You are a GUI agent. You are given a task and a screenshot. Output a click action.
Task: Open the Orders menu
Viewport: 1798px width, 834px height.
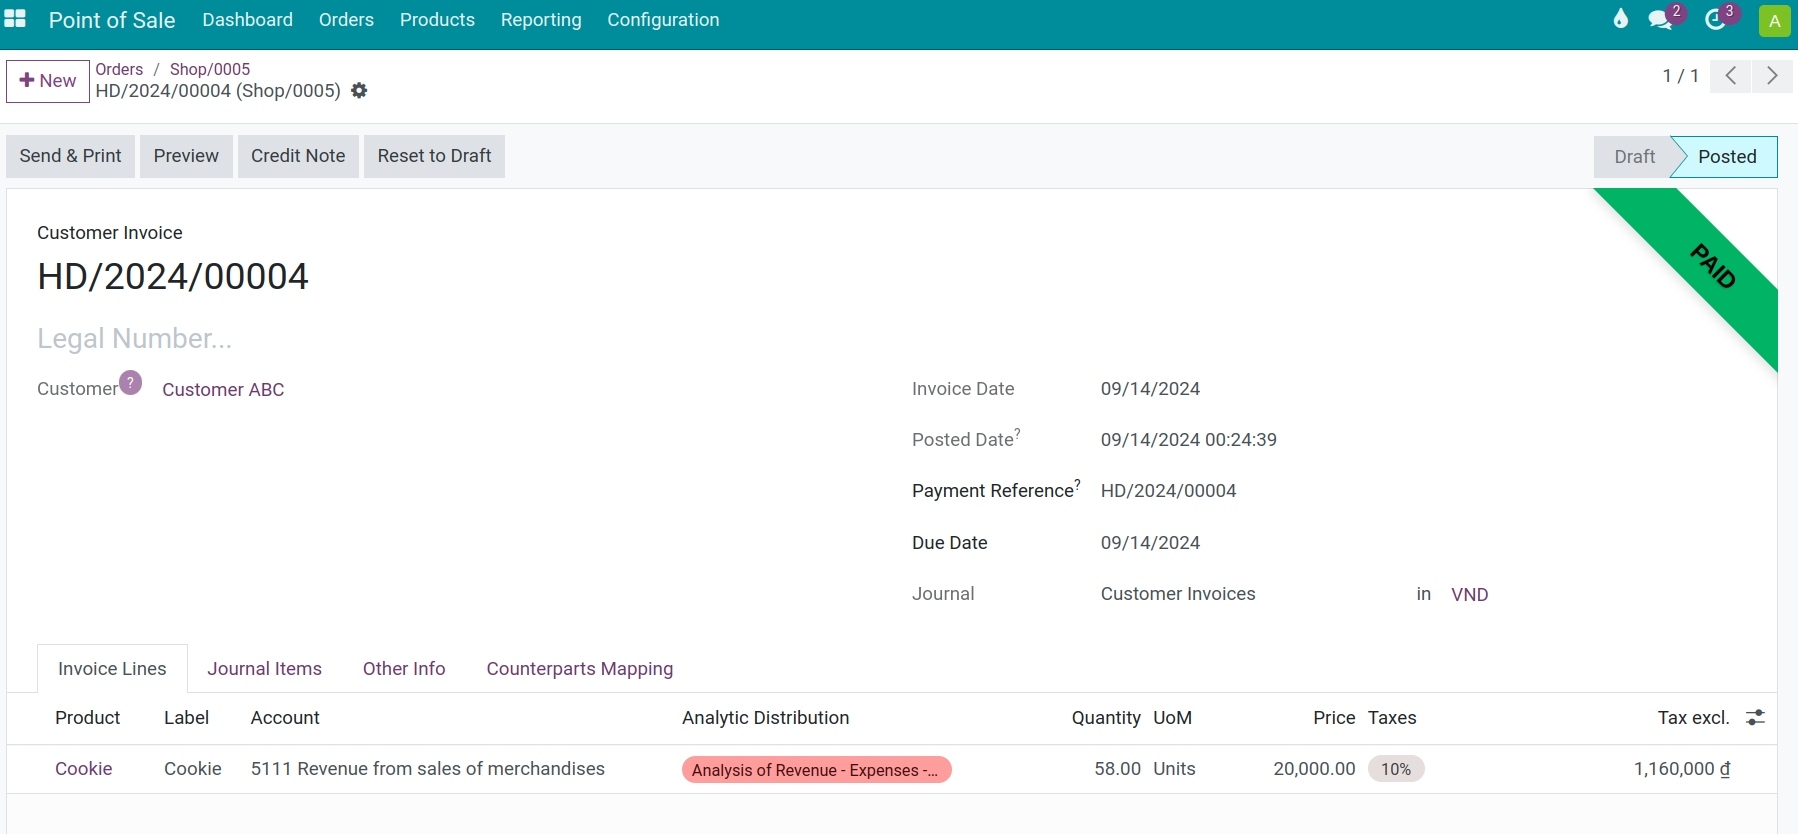346,20
